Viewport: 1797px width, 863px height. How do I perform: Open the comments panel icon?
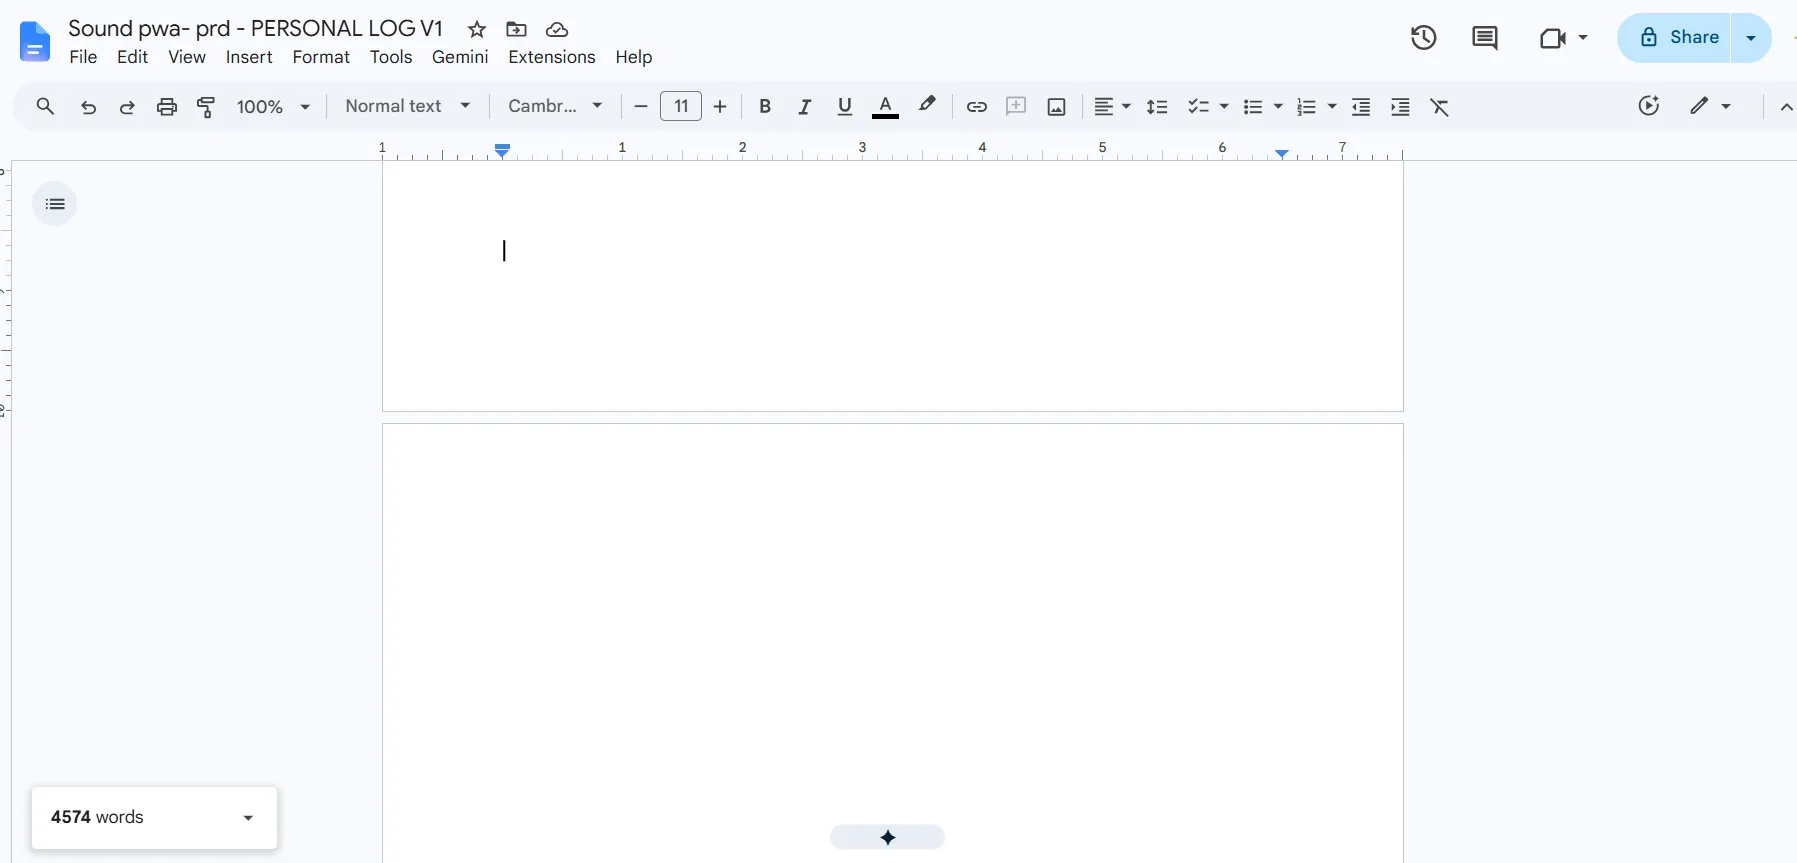(1485, 38)
